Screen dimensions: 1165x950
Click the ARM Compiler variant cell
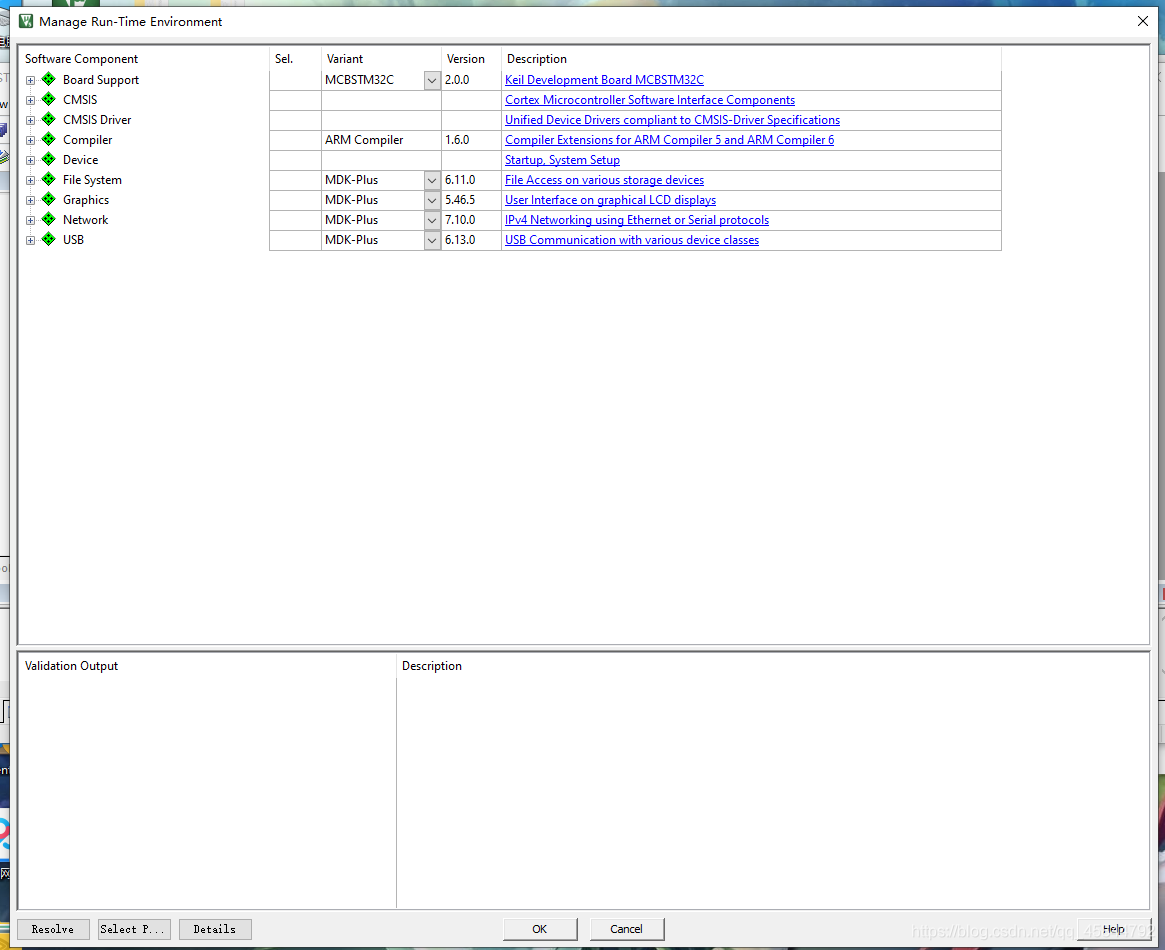coord(381,140)
